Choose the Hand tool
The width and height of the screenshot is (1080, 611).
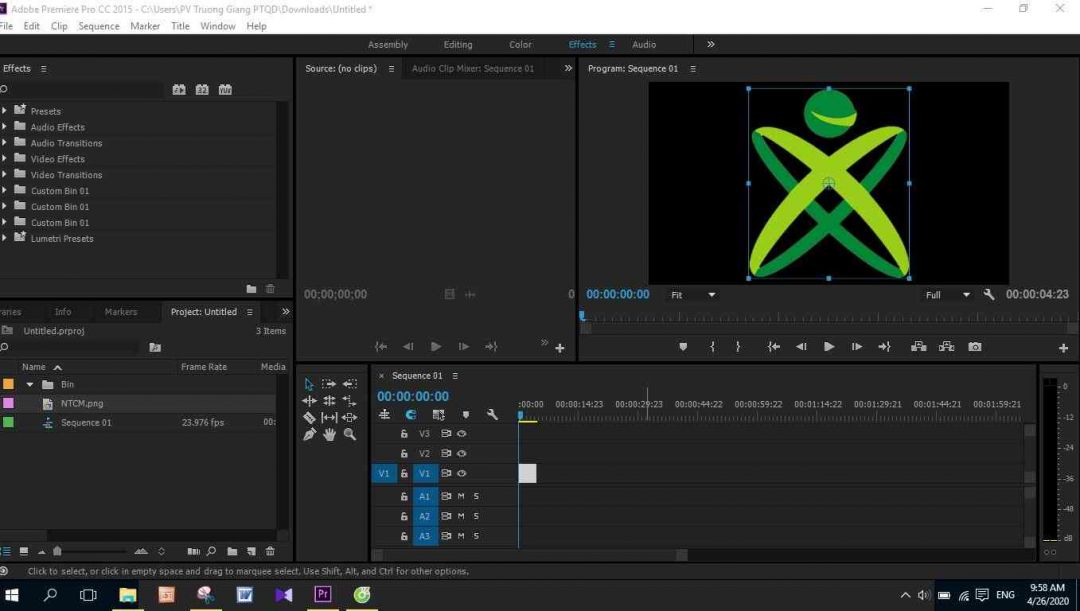[x=329, y=434]
